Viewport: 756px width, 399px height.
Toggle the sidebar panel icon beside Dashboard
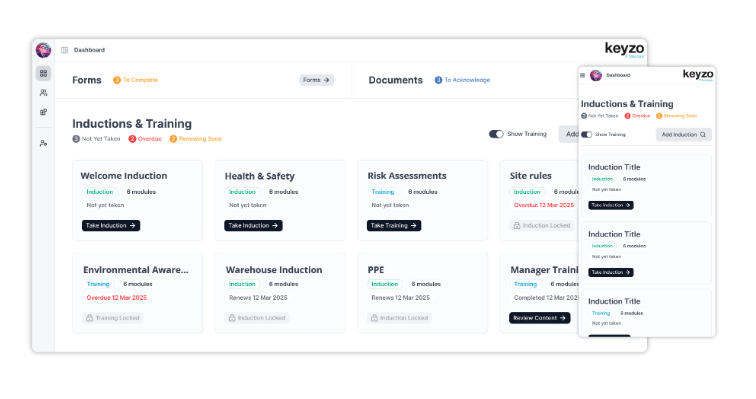point(65,50)
